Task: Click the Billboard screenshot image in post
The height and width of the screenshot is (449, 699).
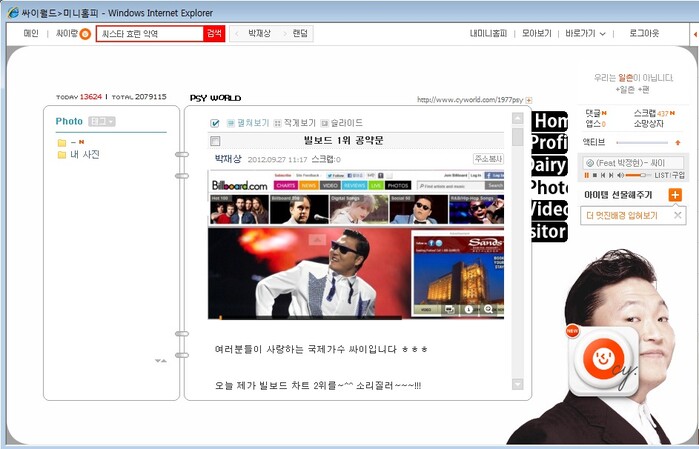Action: click(x=356, y=245)
